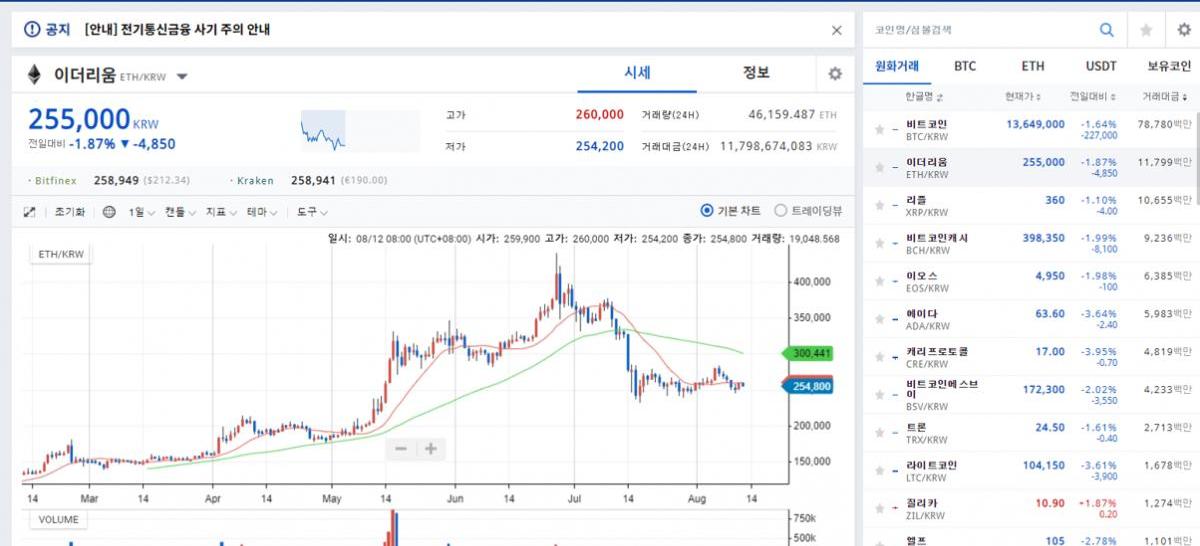
Task: Switch to the 정보 tab
Action: [x=756, y=74]
